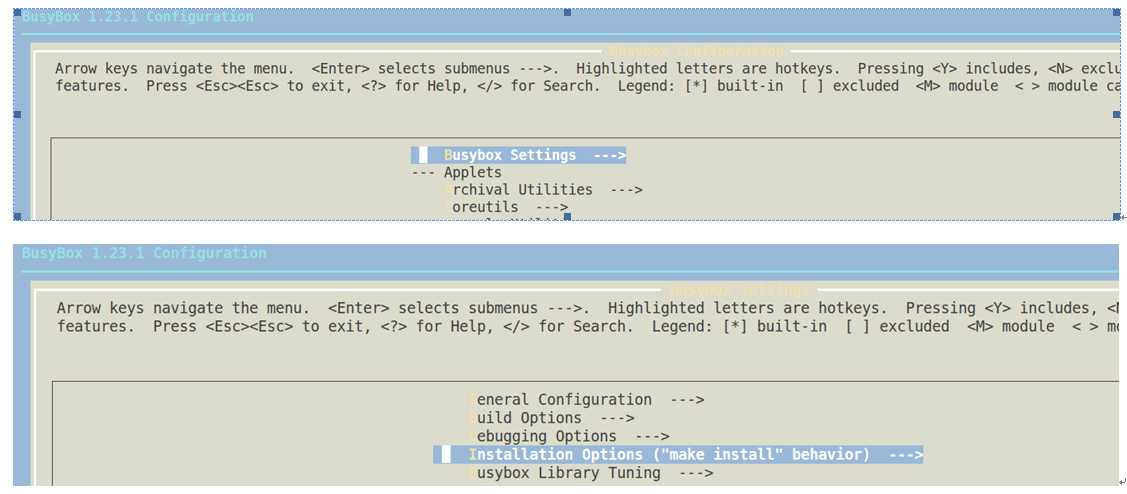
Task: Click the arrow after Installation Options
Action: coord(906,454)
